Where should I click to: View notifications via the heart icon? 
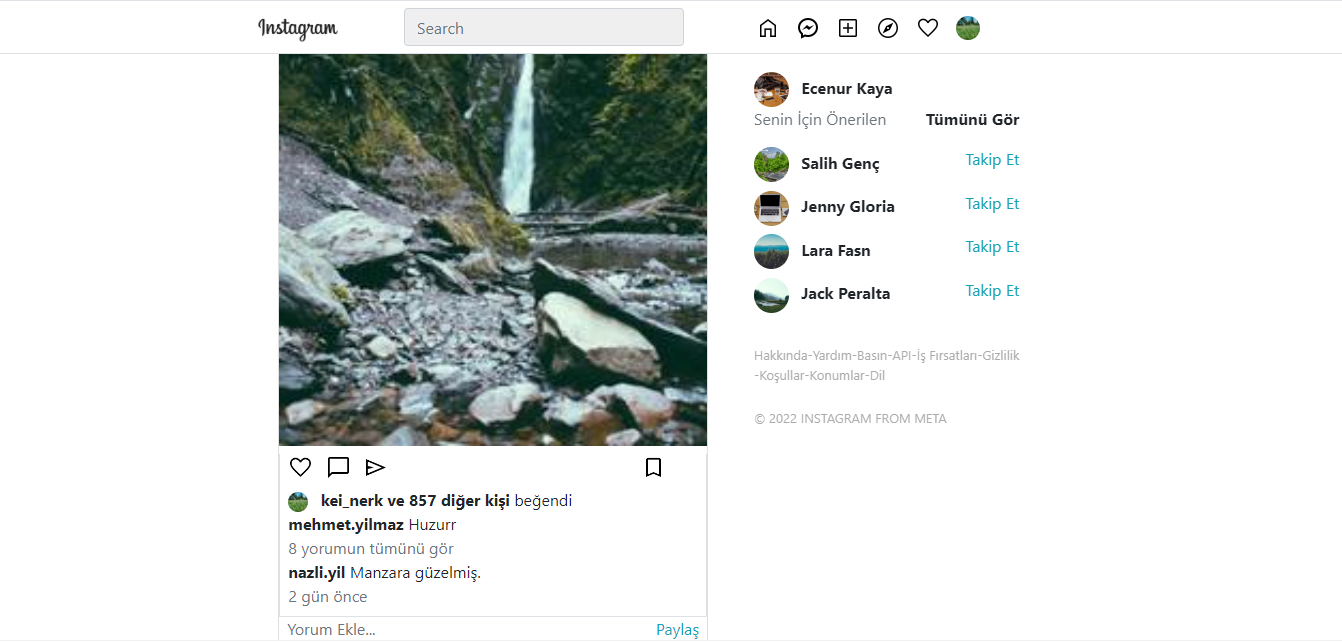[x=928, y=27]
